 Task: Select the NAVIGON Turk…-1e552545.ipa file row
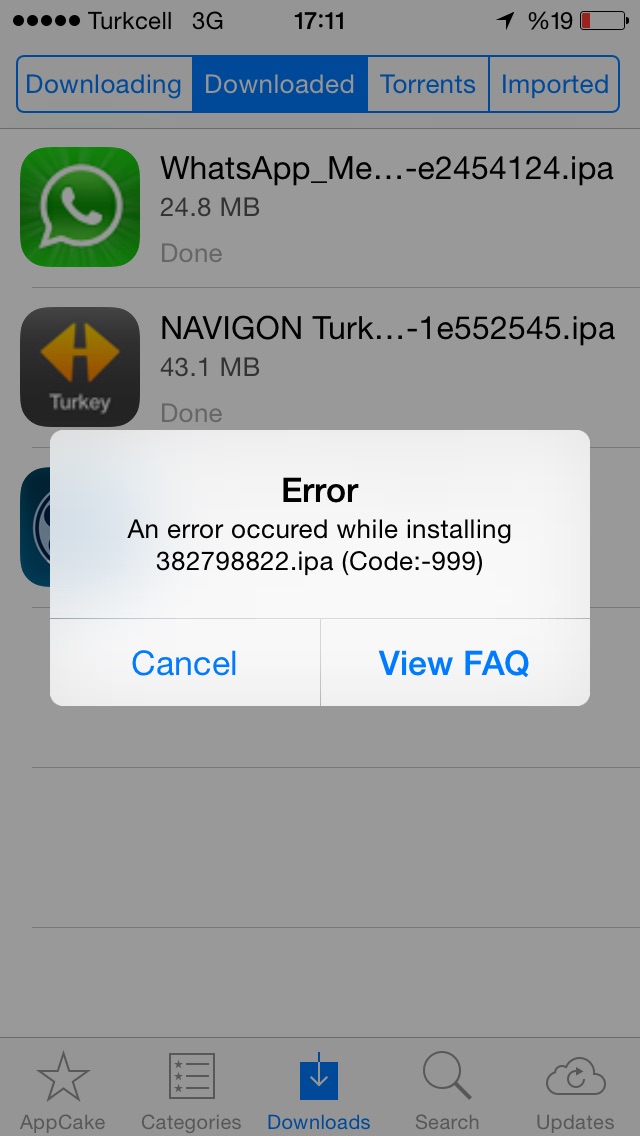pyautogui.click(x=320, y=367)
